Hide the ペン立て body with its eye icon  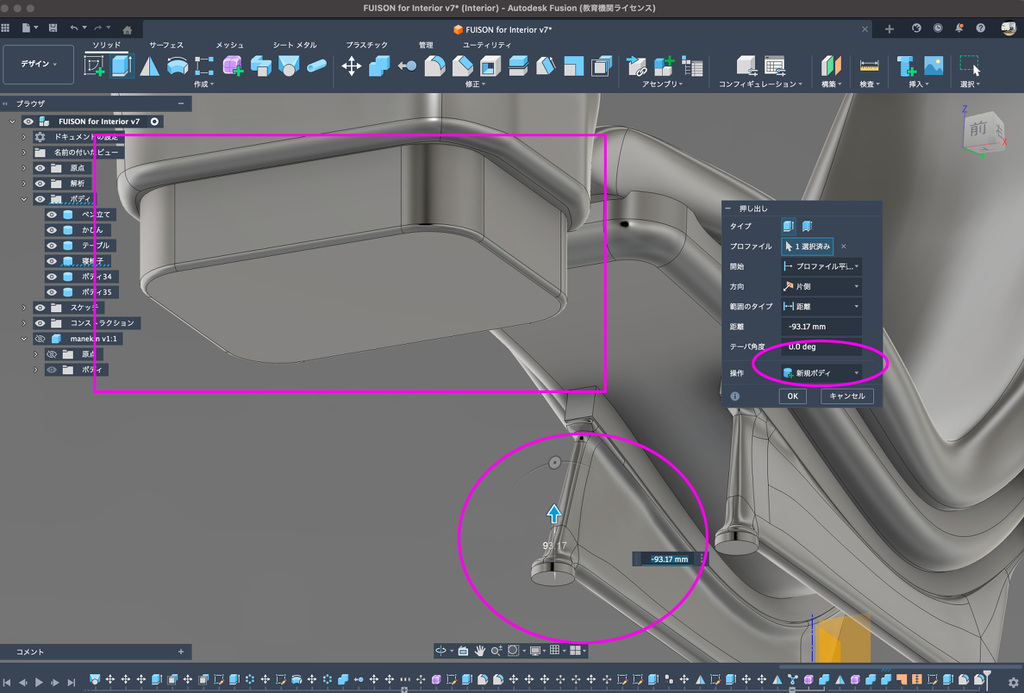coord(52,215)
